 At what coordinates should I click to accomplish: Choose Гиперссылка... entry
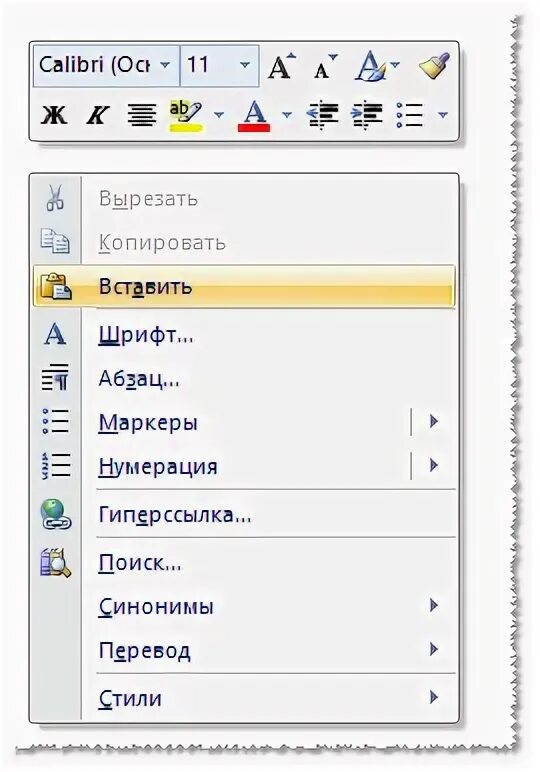pyautogui.click(x=244, y=515)
